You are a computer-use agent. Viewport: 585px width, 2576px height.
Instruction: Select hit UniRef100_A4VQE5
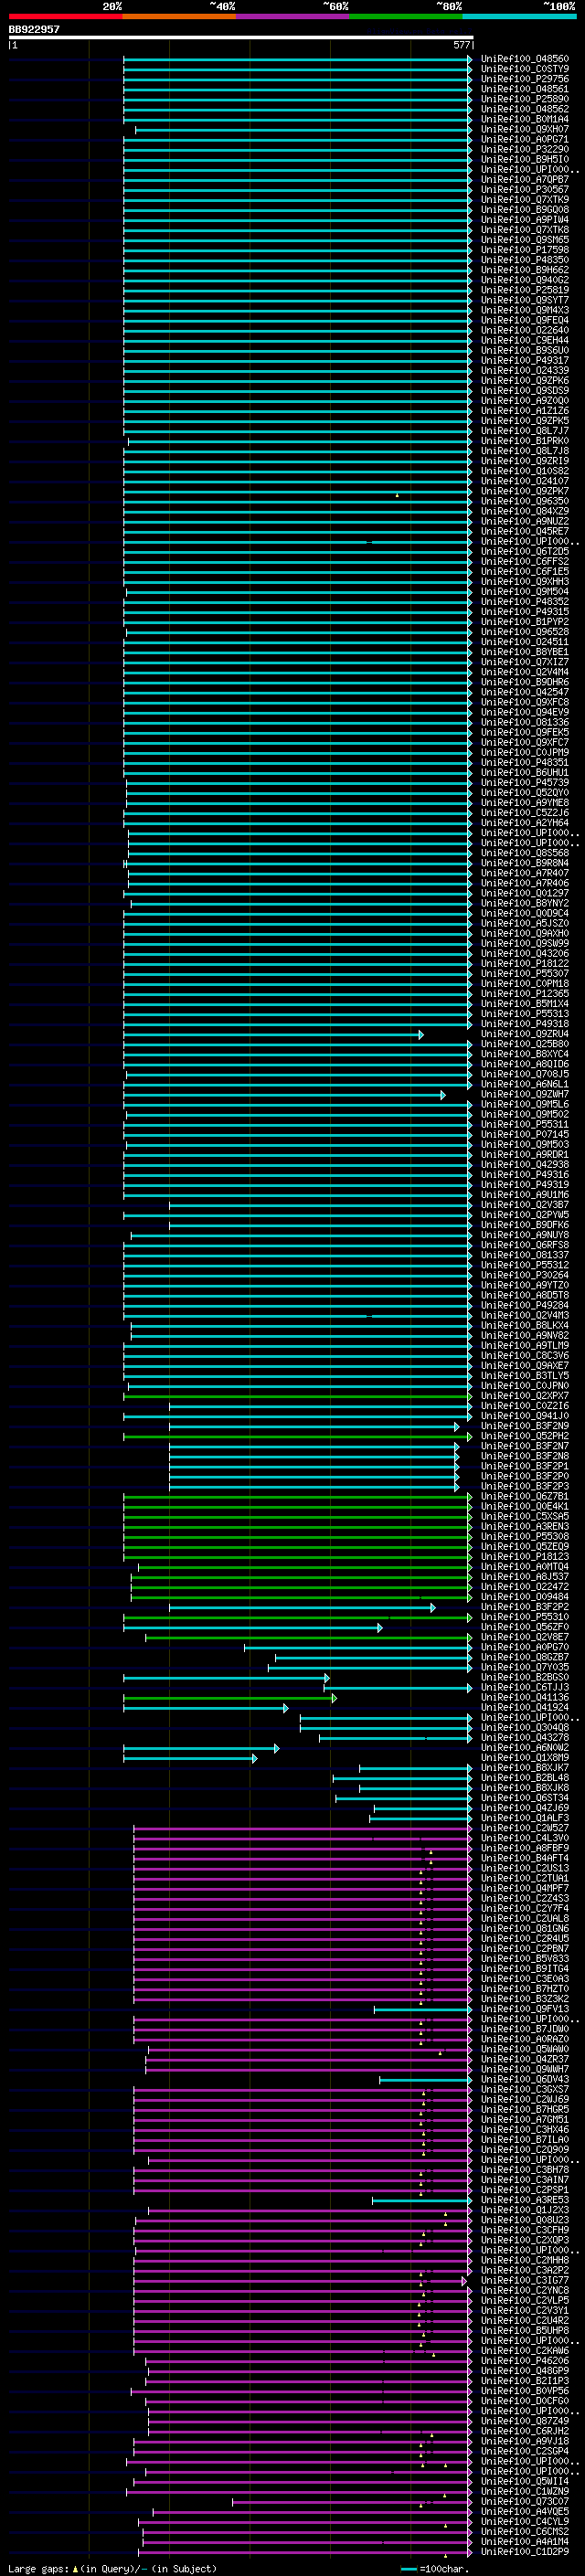tap(524, 2511)
